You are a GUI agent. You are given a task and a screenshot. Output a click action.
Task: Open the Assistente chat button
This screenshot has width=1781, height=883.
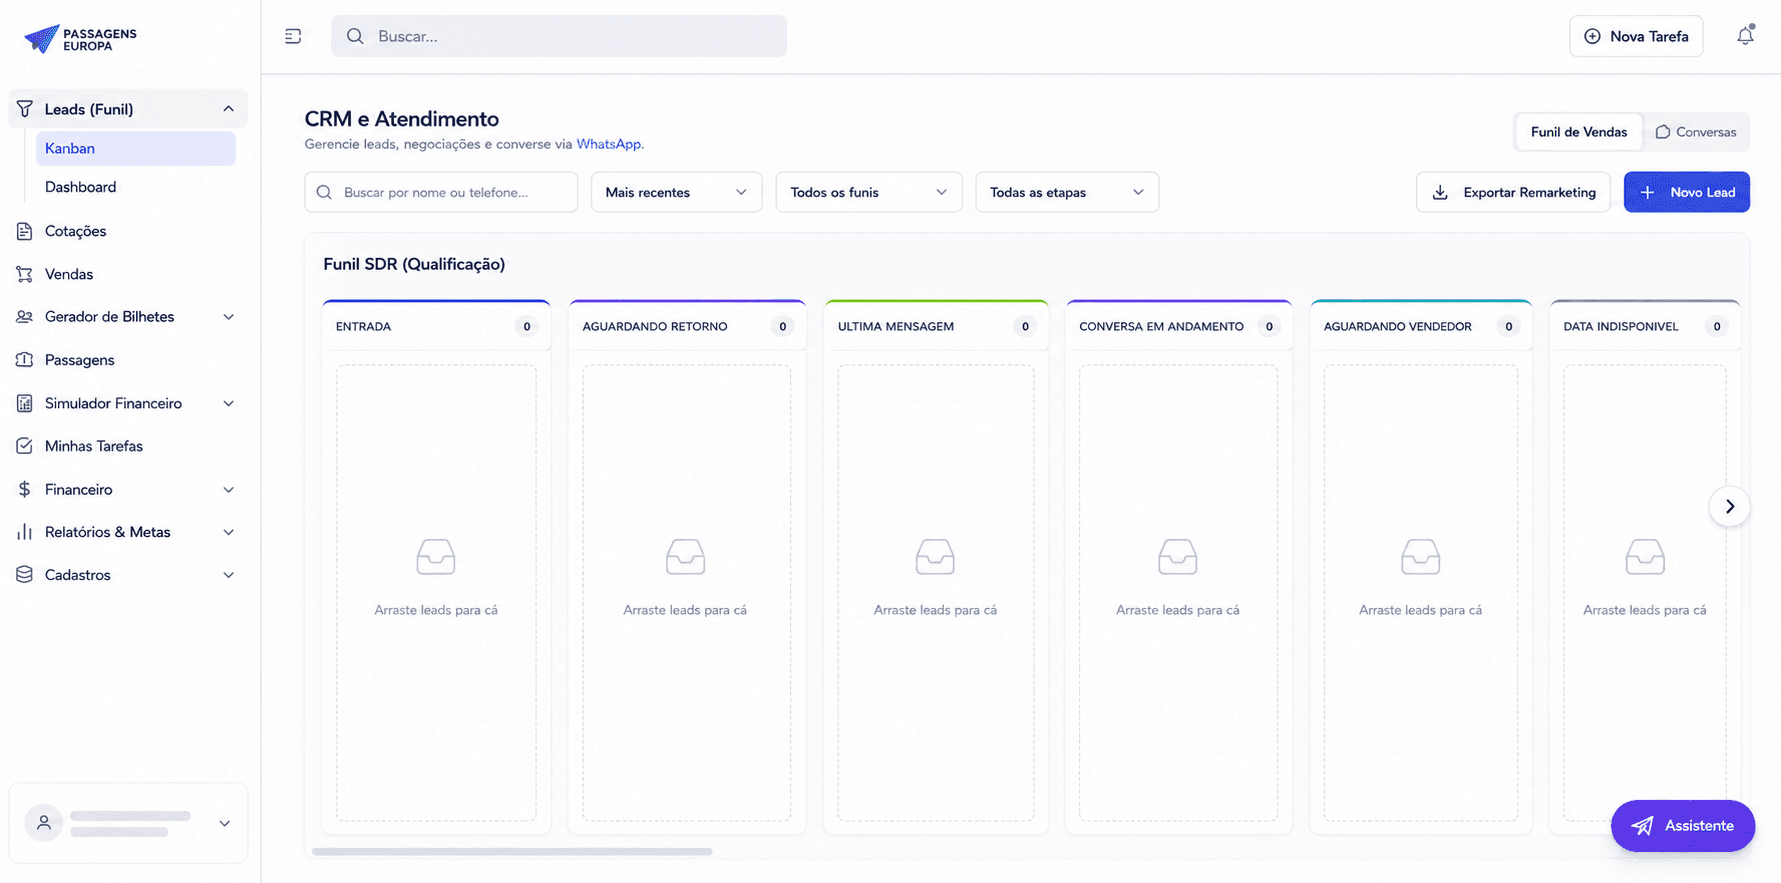click(1683, 826)
